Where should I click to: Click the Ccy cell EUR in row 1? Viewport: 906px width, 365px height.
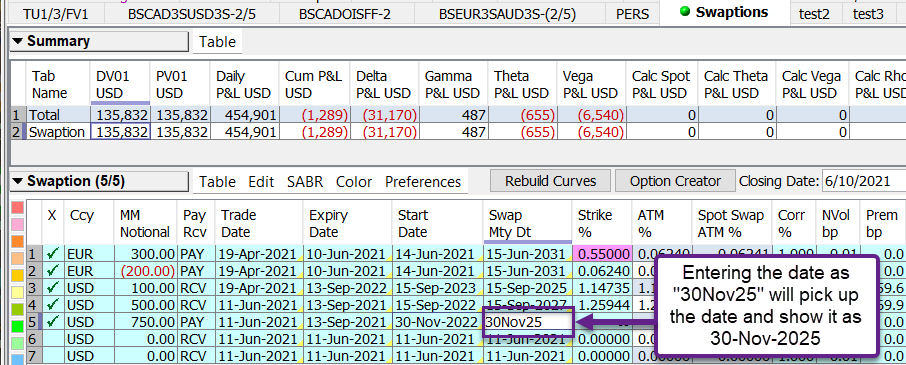(x=89, y=253)
